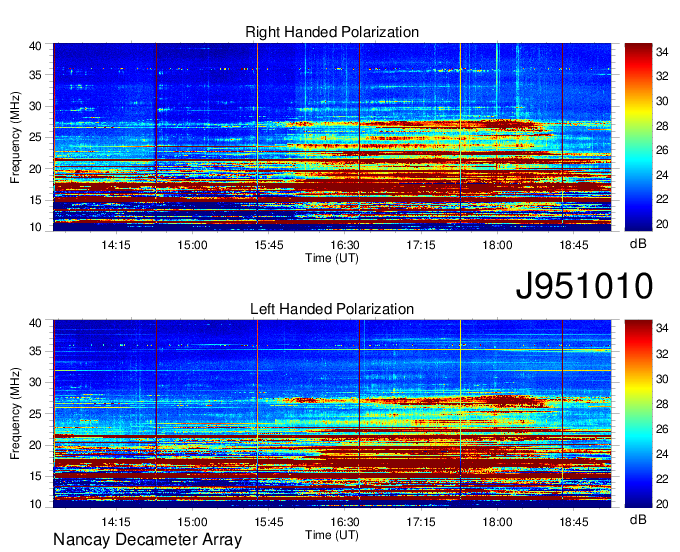Click the dB label under Left Handed color bar
The width and height of the screenshot is (680, 552).
tap(638, 520)
